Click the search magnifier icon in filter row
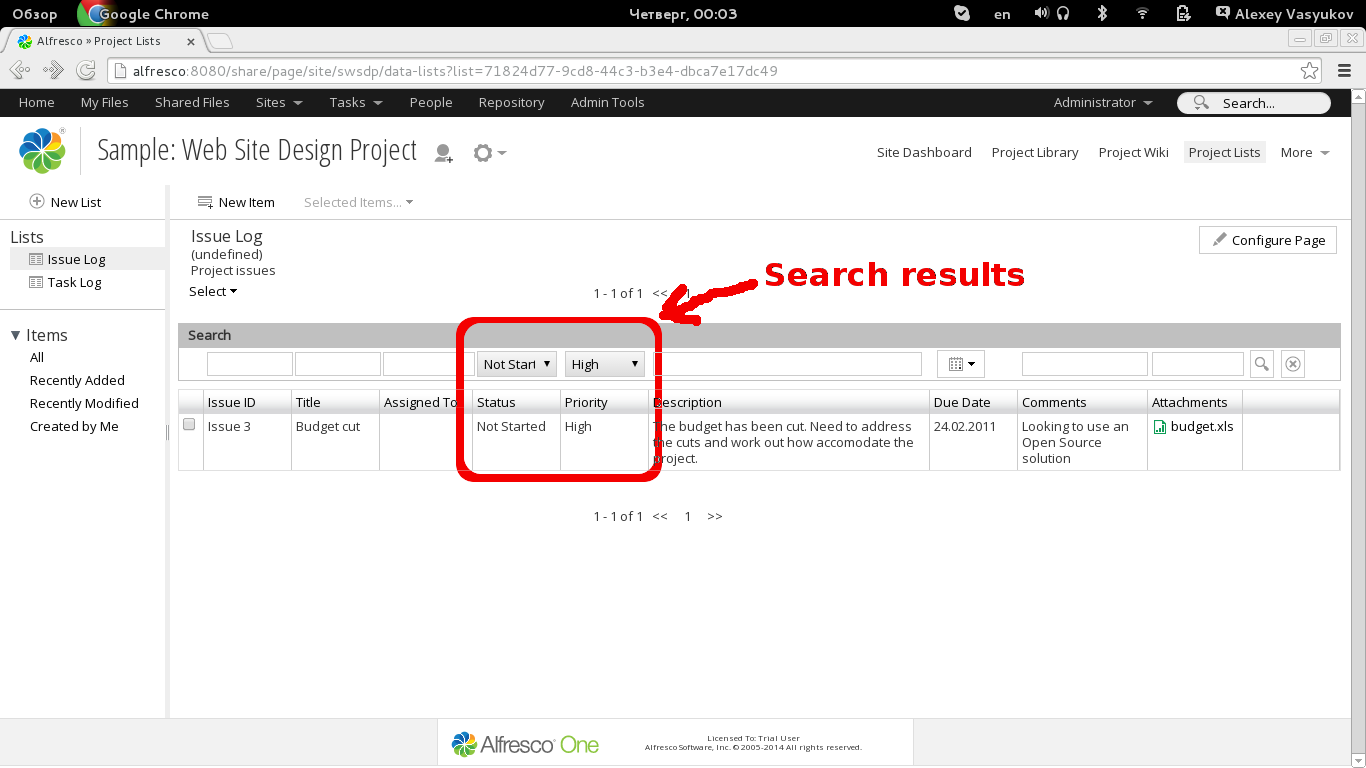 pyautogui.click(x=1262, y=364)
